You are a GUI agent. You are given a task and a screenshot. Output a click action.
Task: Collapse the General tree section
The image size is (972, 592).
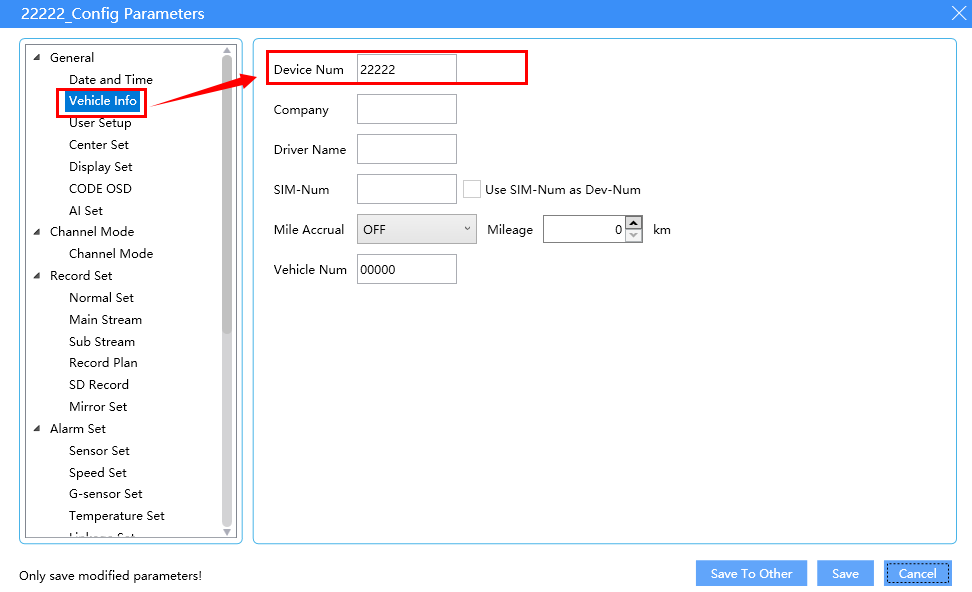[x=37, y=58]
